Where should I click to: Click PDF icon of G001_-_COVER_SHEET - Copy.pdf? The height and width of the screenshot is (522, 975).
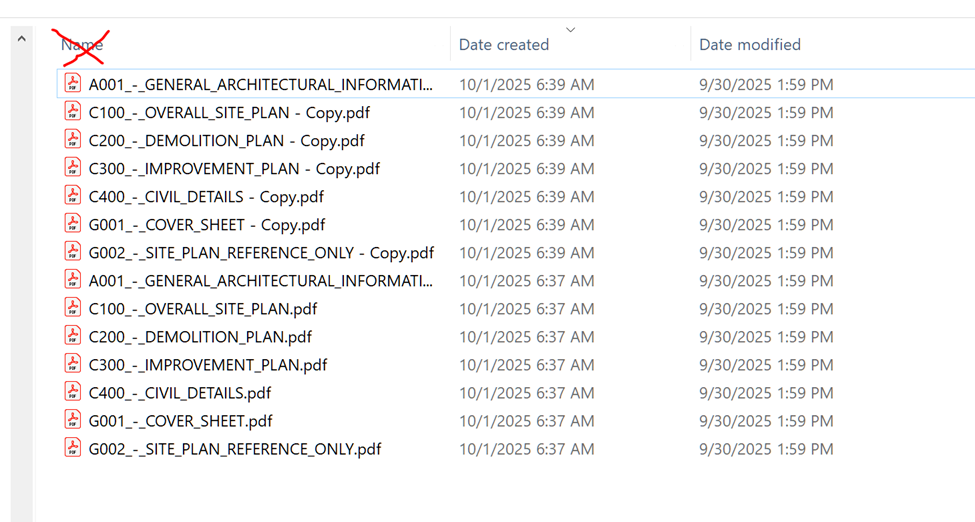(x=73, y=224)
